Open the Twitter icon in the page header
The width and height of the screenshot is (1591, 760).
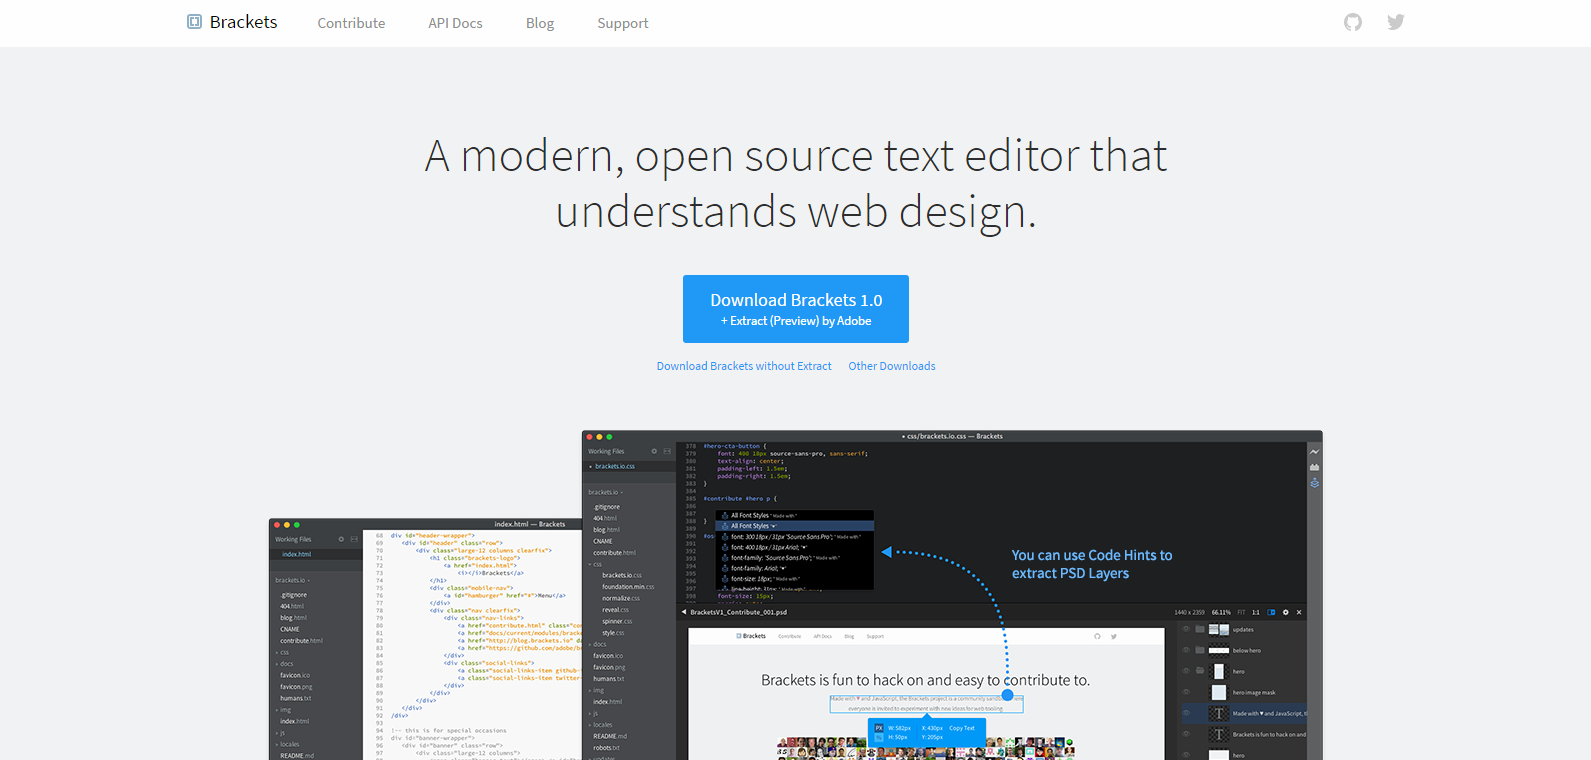click(x=1396, y=22)
